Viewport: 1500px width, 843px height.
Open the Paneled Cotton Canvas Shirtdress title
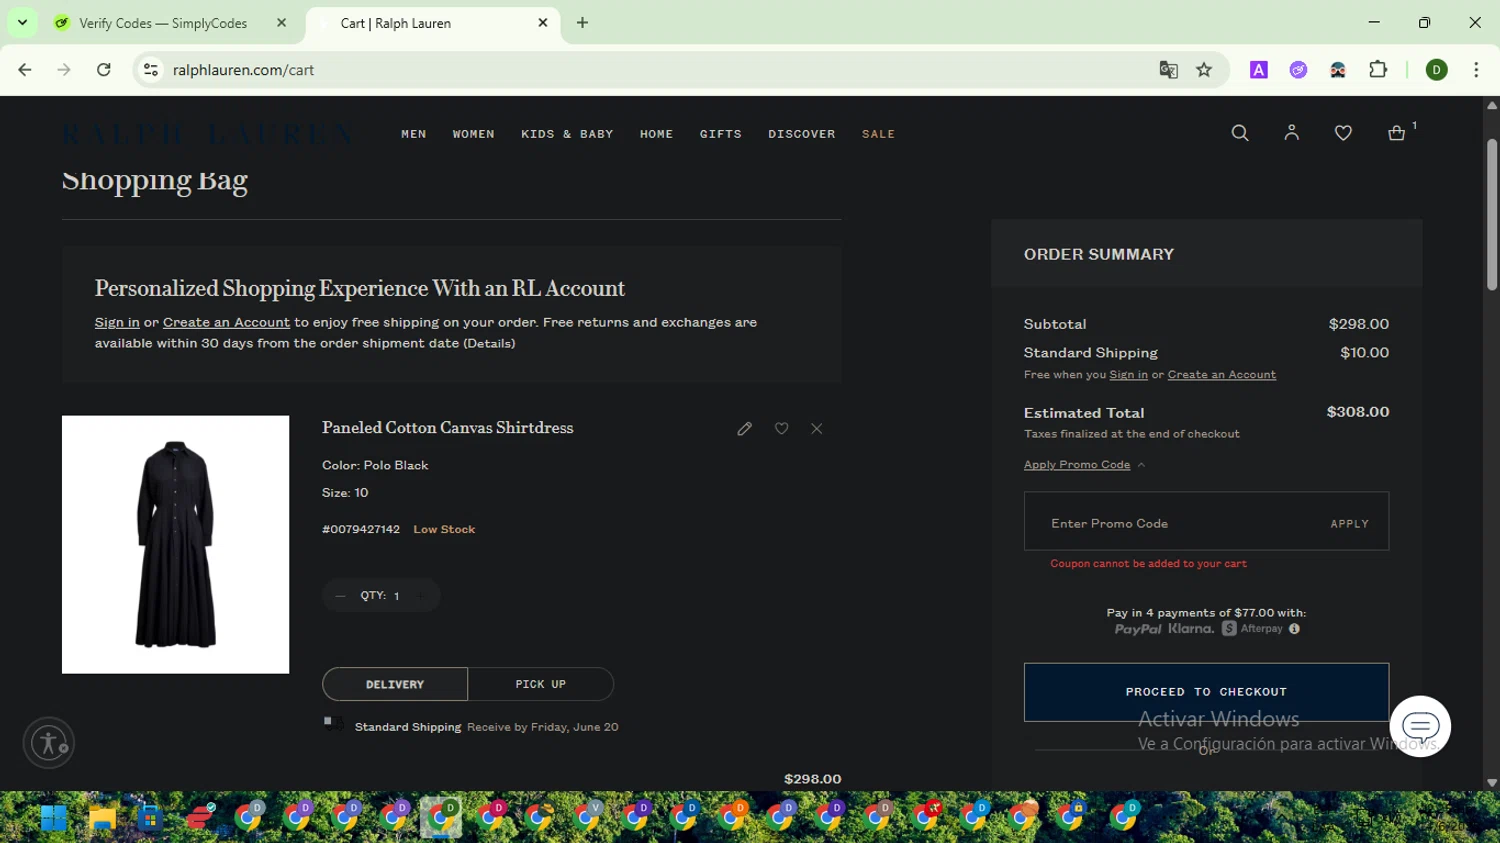(448, 428)
